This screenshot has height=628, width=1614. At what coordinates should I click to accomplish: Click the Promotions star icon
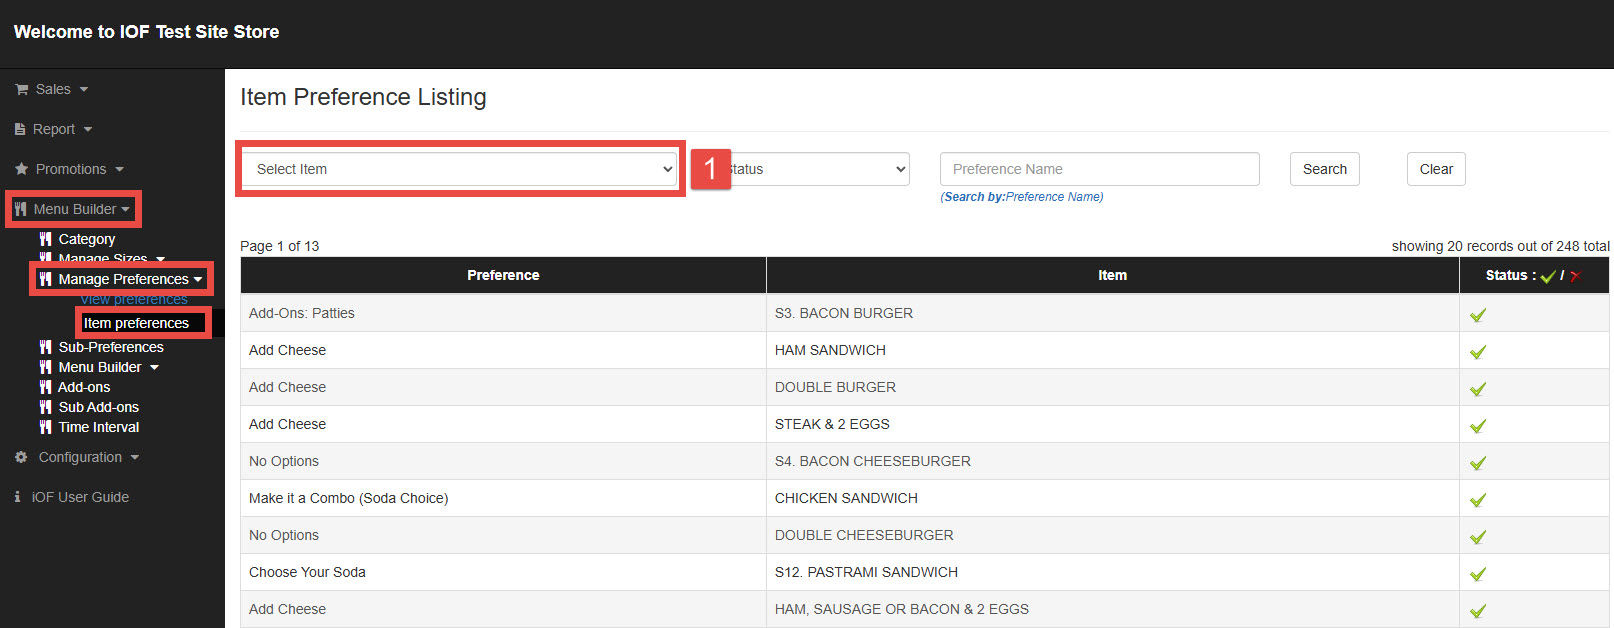point(21,170)
